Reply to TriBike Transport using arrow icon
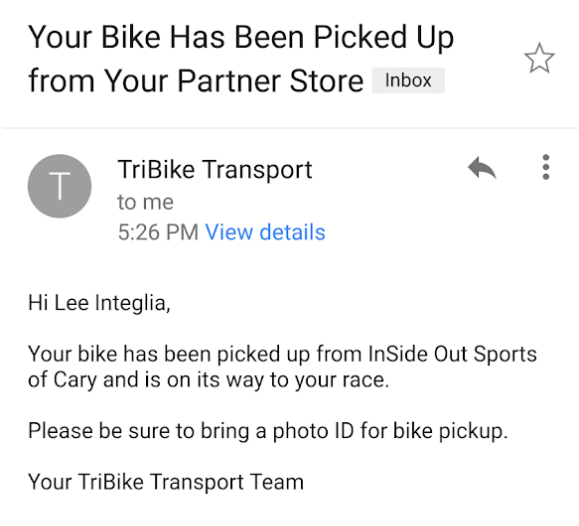This screenshot has height=526, width=579. tap(482, 168)
